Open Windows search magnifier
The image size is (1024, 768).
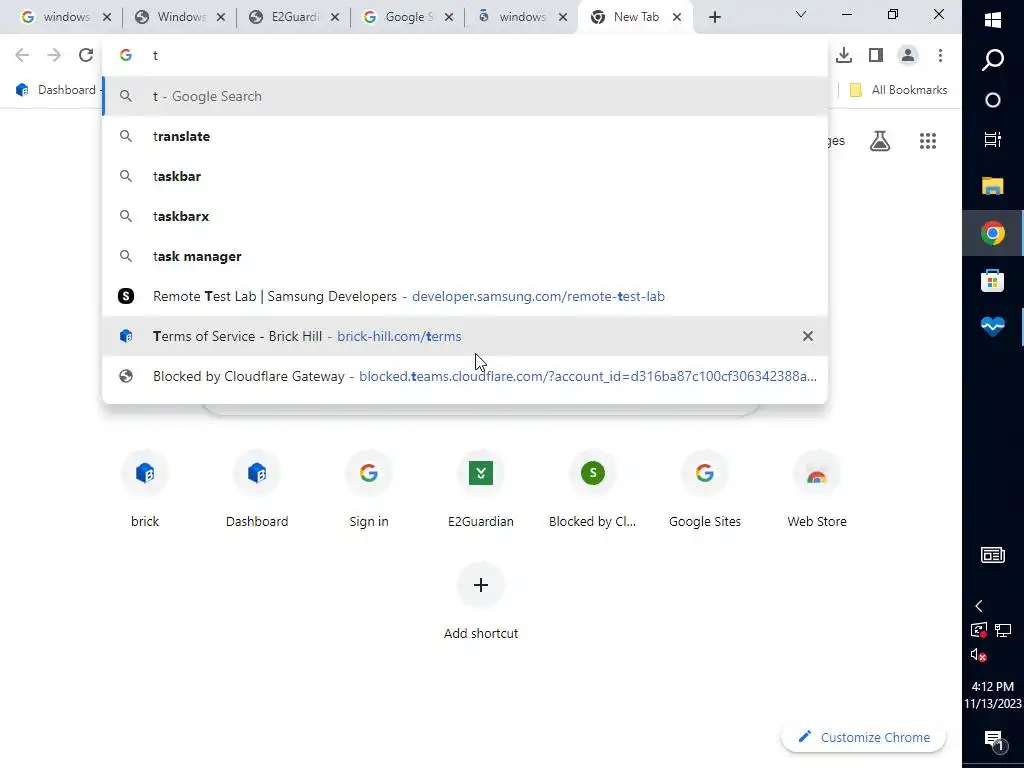993,60
